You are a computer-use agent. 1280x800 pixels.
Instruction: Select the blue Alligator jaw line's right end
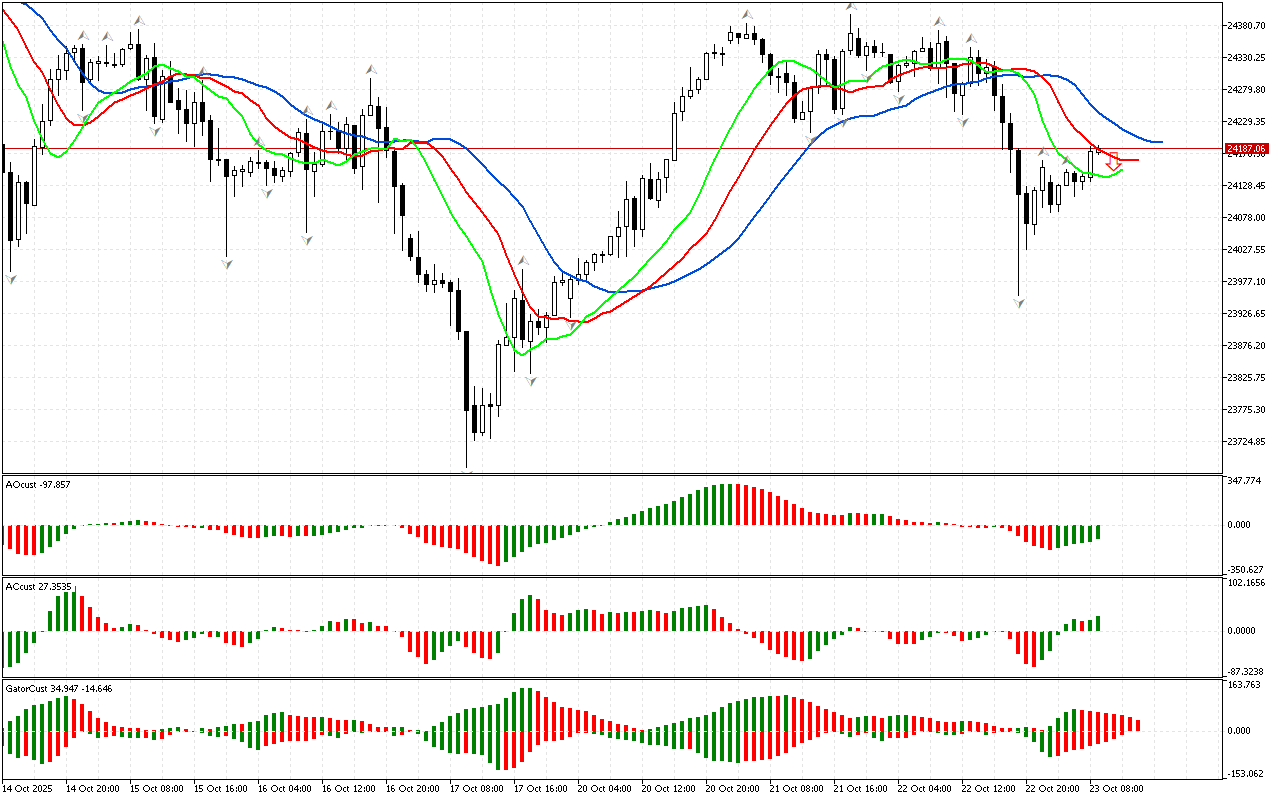1160,142
